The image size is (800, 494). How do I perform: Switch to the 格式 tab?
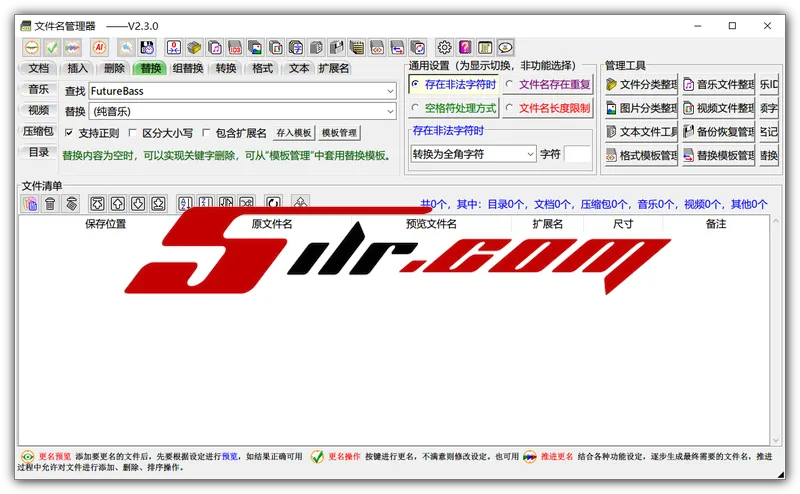[x=262, y=68]
